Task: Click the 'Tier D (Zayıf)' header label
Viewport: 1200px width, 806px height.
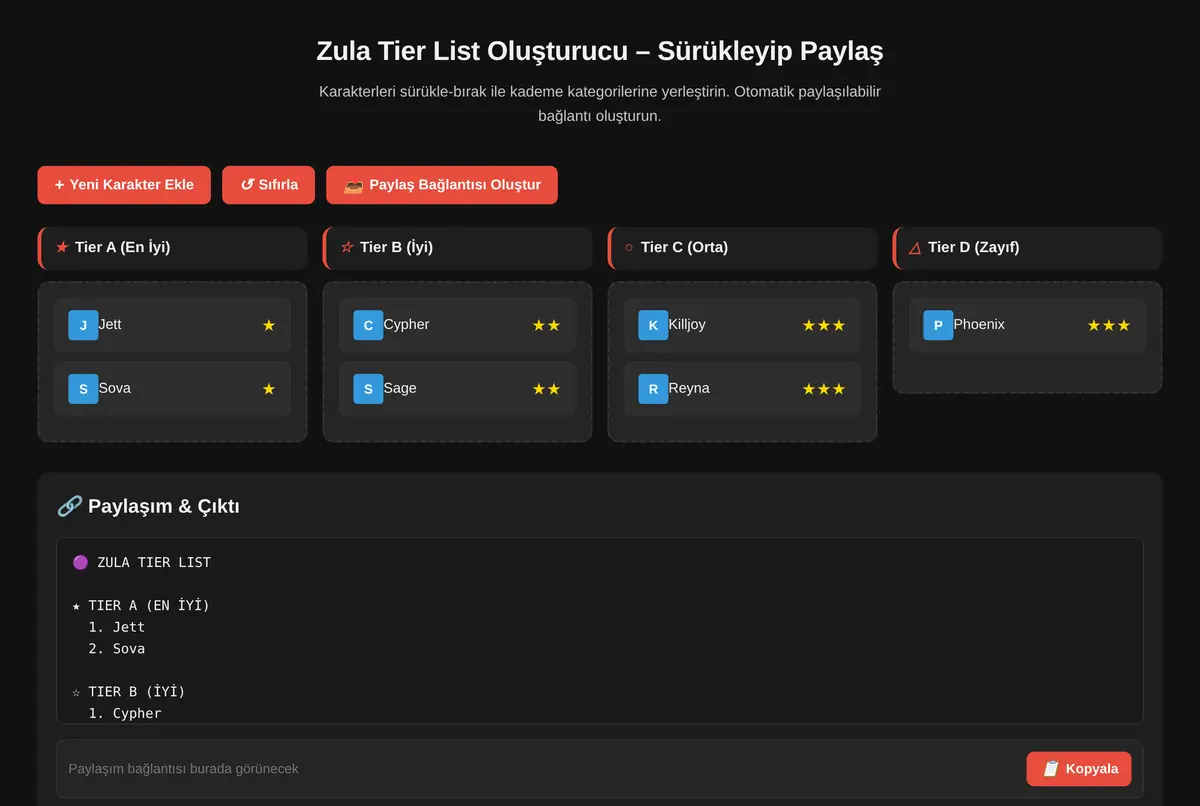Action: pos(973,247)
